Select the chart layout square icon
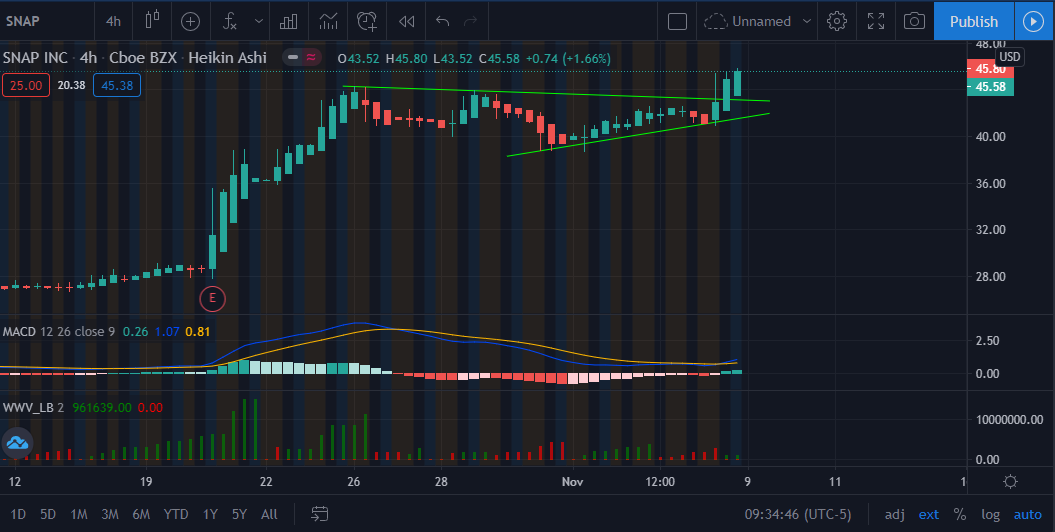Screen dimensions: 1055x532 click(677, 22)
